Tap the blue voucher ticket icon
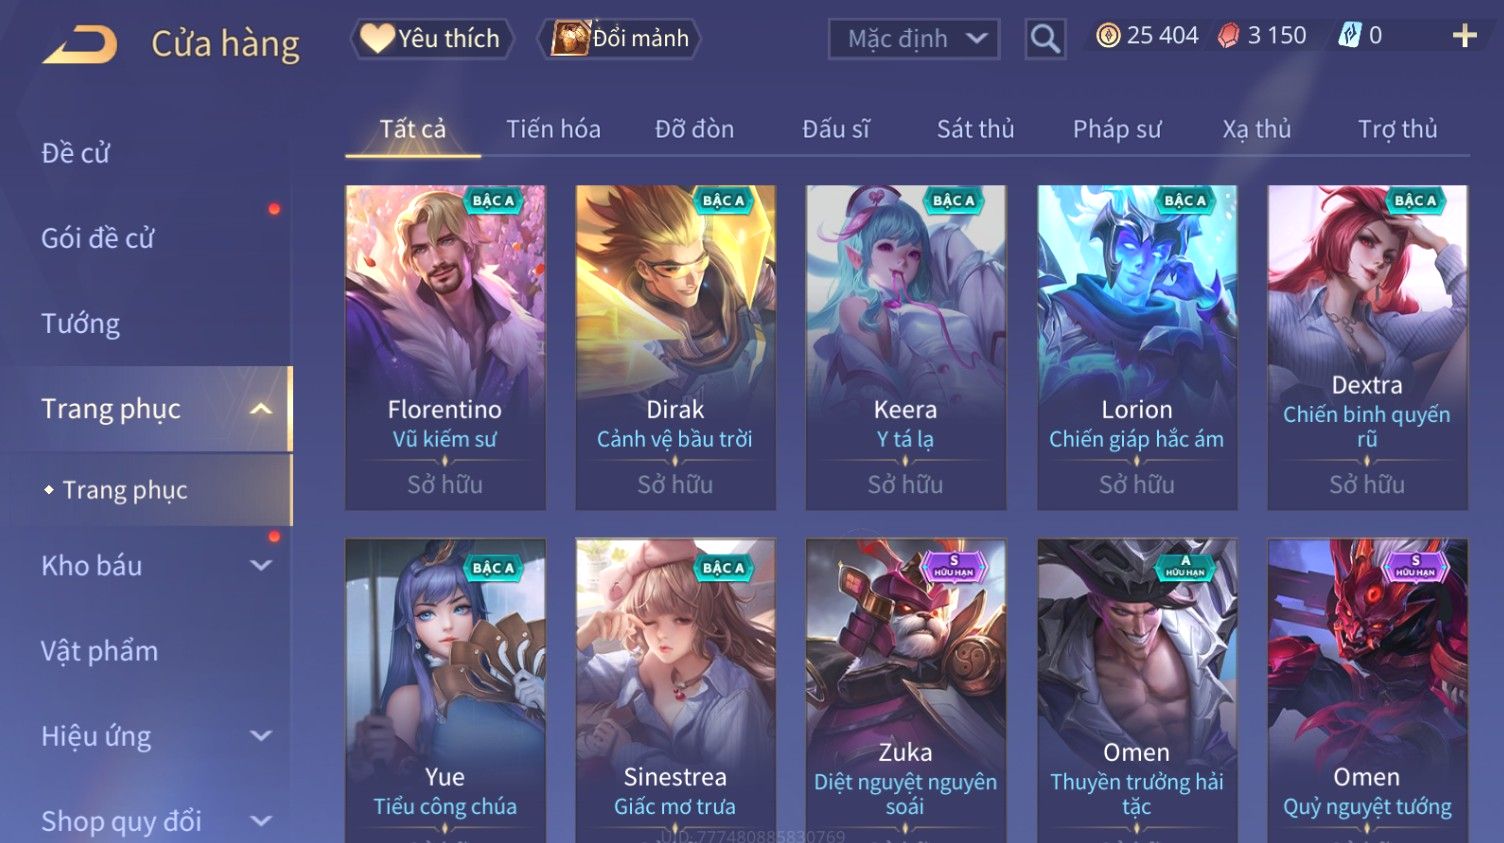 pos(1350,36)
